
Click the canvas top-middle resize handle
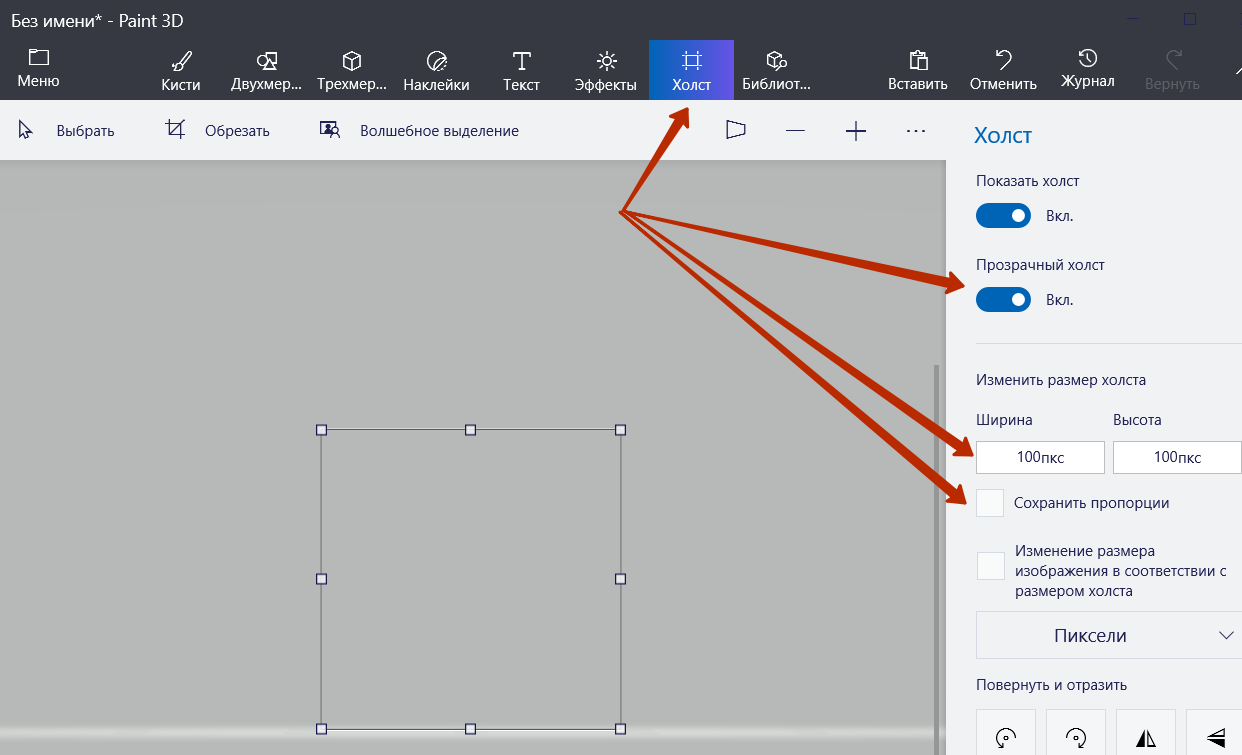point(471,430)
